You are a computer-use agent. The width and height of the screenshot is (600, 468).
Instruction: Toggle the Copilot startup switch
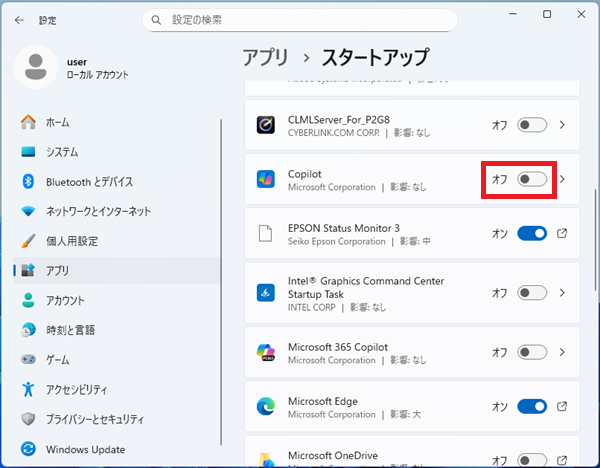pyautogui.click(x=532, y=179)
